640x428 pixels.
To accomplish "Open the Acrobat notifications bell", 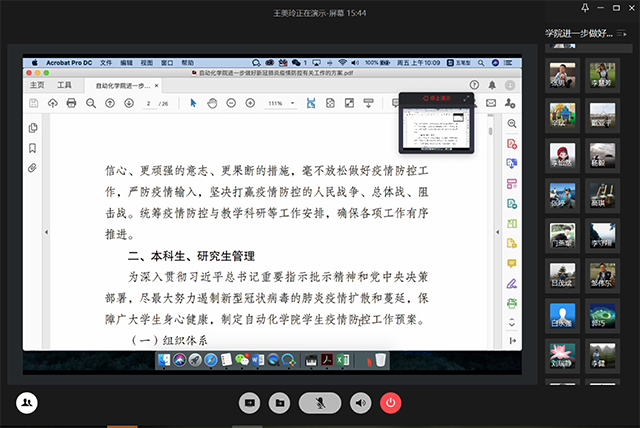I will (x=492, y=85).
